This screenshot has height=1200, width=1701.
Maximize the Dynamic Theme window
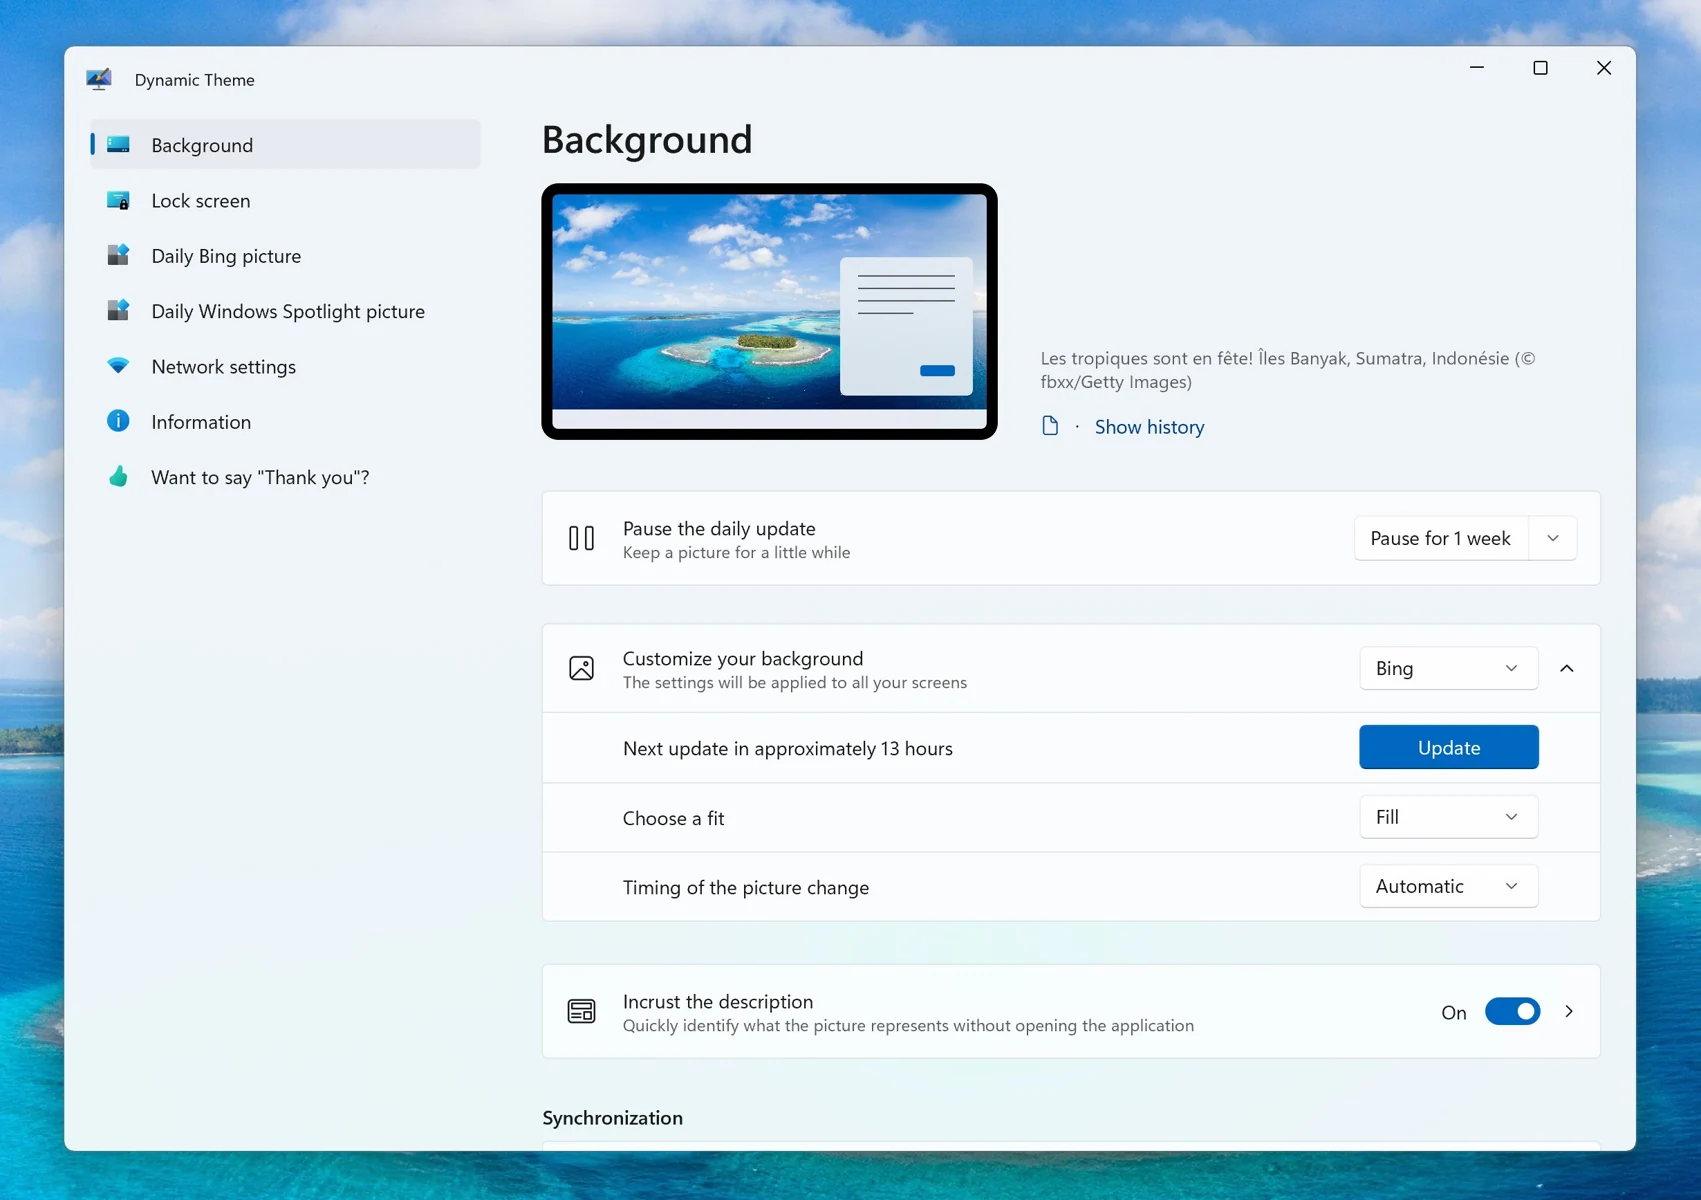[1540, 68]
